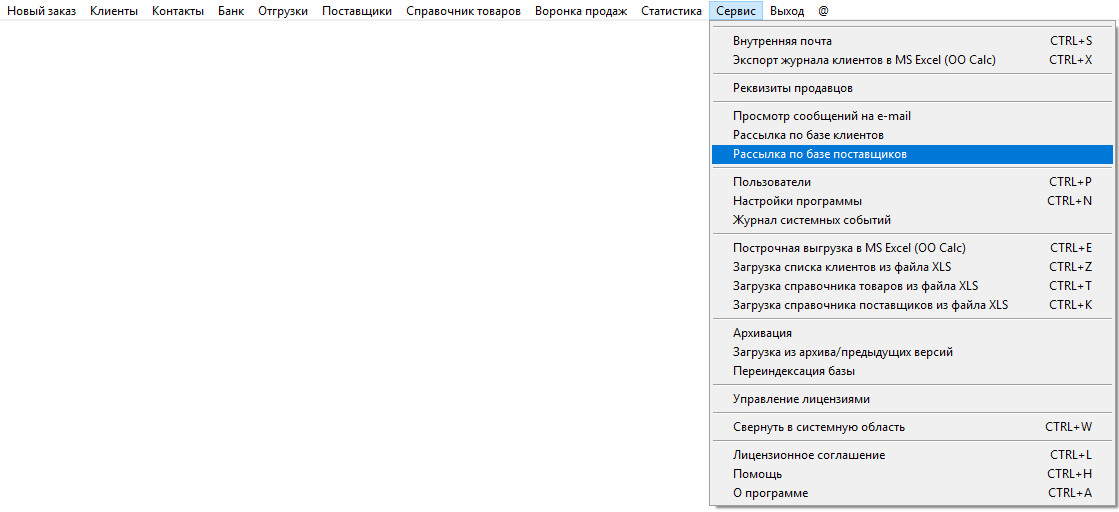The image size is (1119, 512).
Task: Open the Новый заказ menu
Action: (x=42, y=11)
